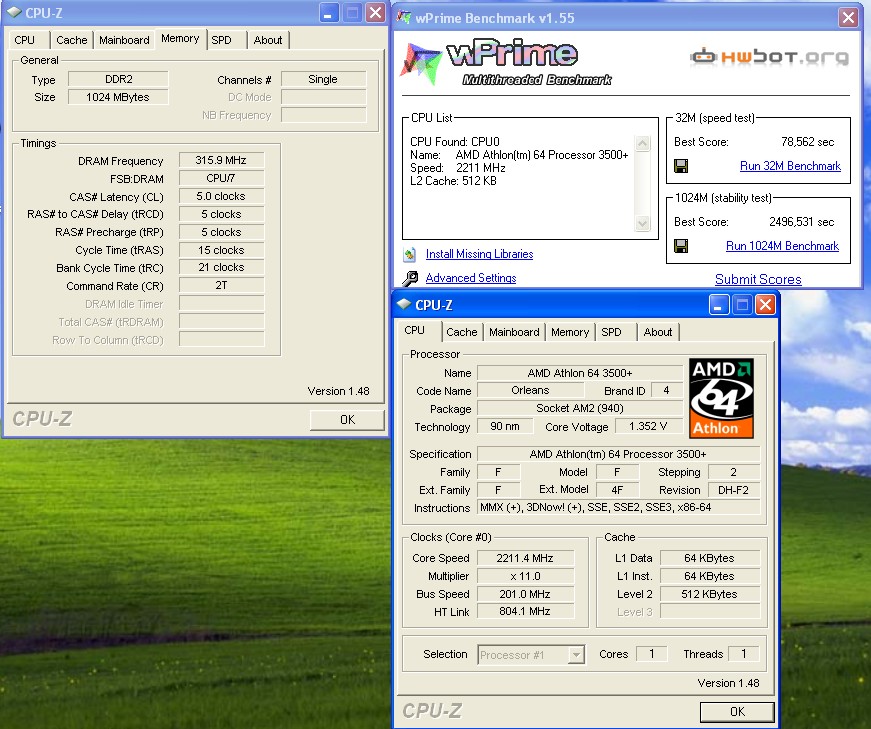The image size is (871, 729).
Task: Open Cache tab in lower CPU-Z window
Action: (x=462, y=332)
